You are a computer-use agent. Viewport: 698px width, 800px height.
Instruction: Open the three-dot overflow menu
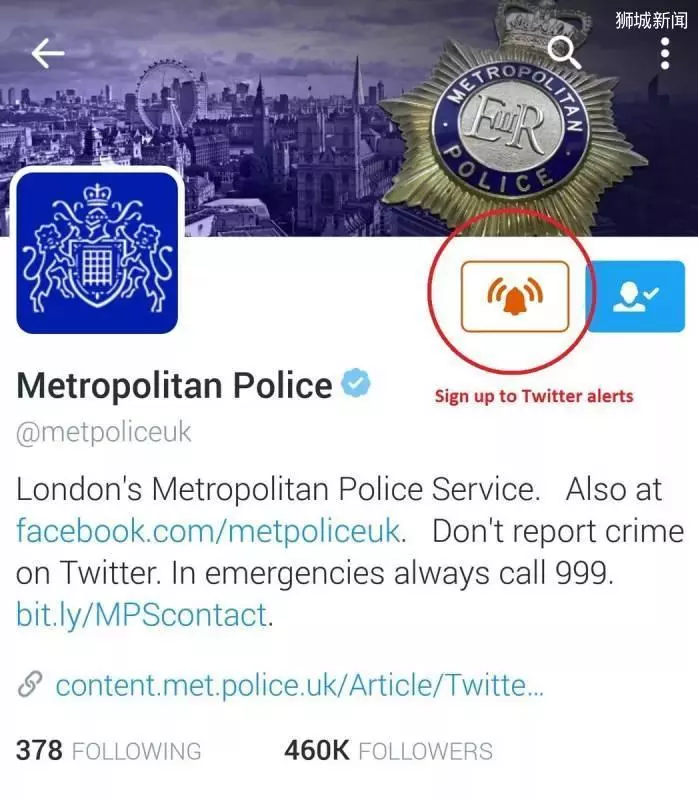coord(665,53)
